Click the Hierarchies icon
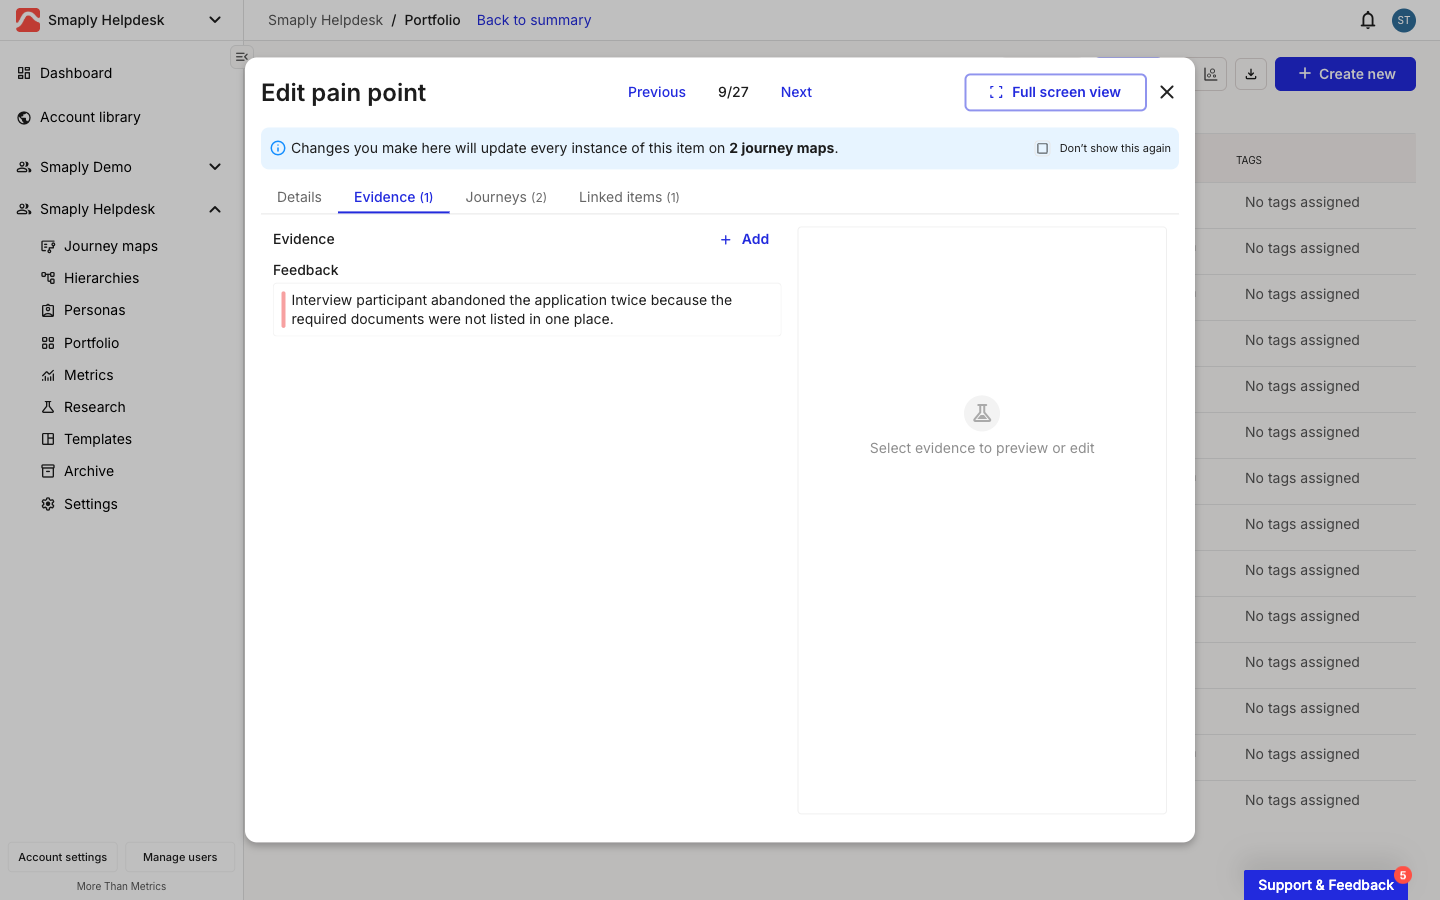This screenshot has height=900, width=1440. tap(48, 278)
